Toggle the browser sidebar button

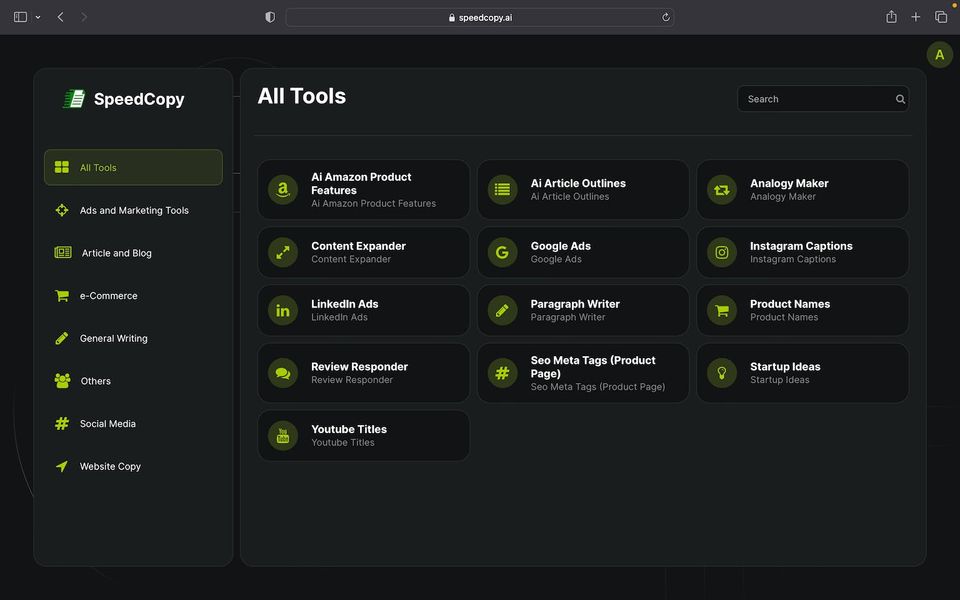pos(20,17)
